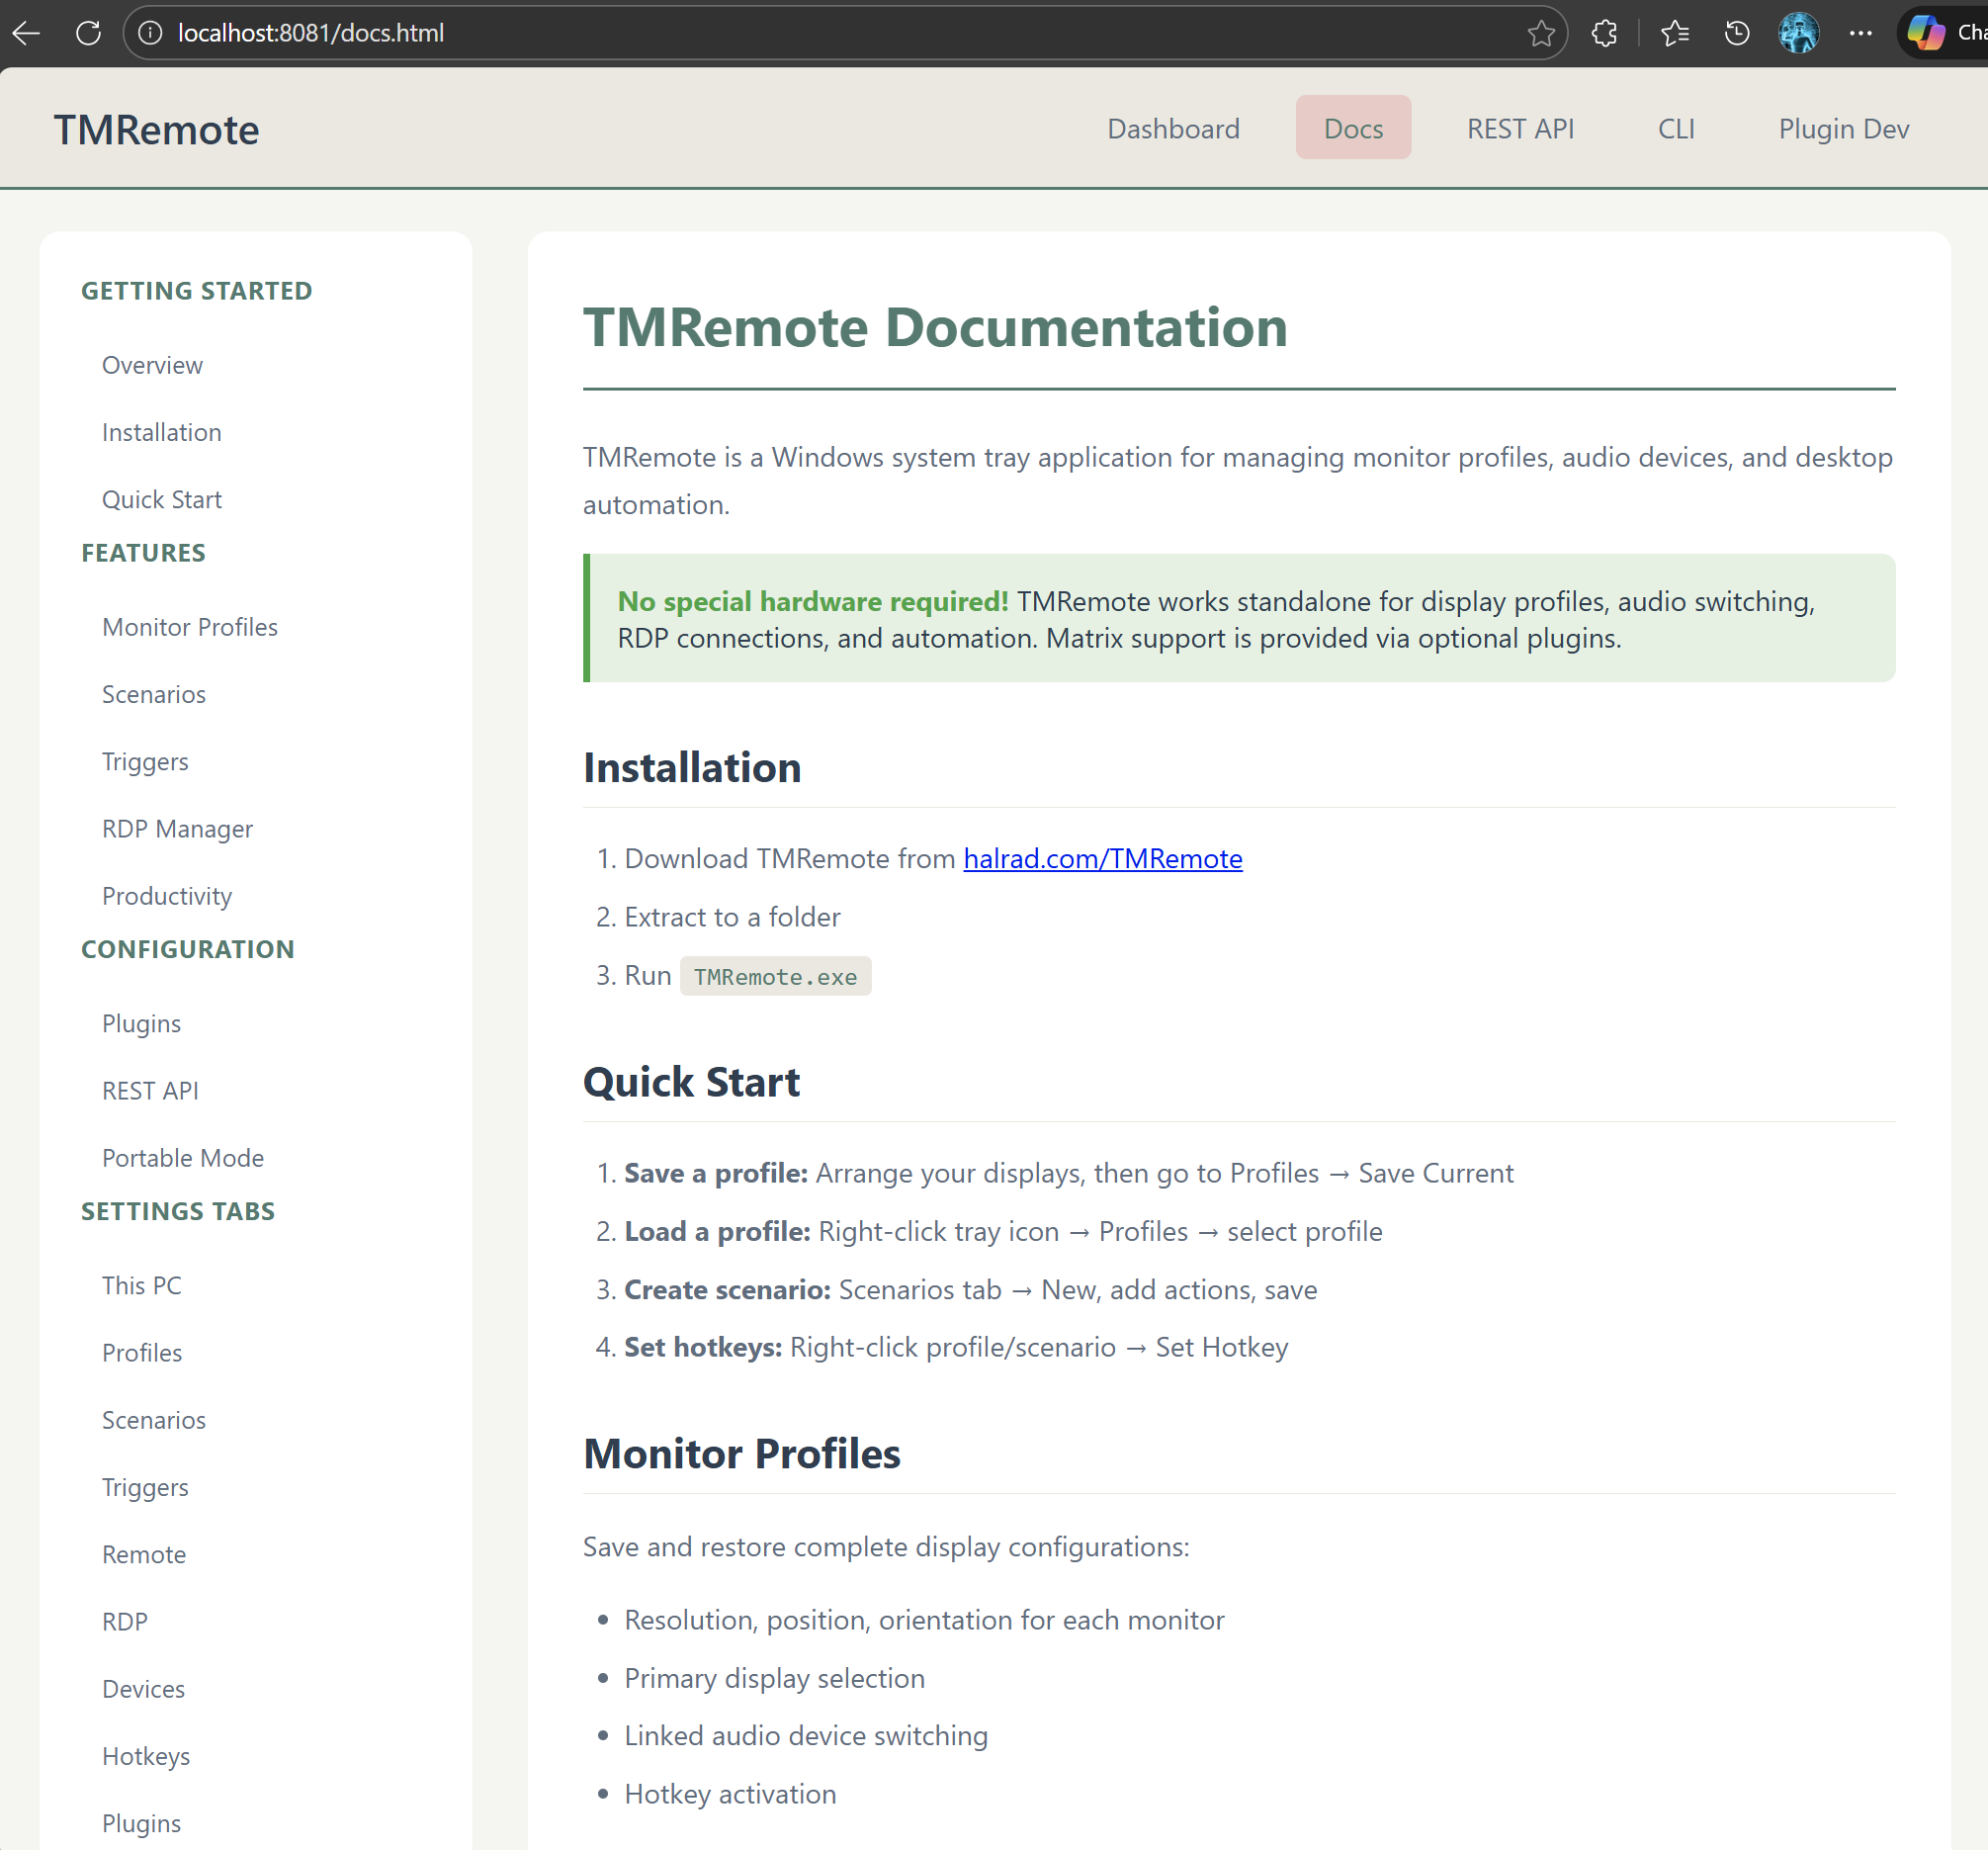
Task: Go back to the previous page
Action: coord(25,33)
